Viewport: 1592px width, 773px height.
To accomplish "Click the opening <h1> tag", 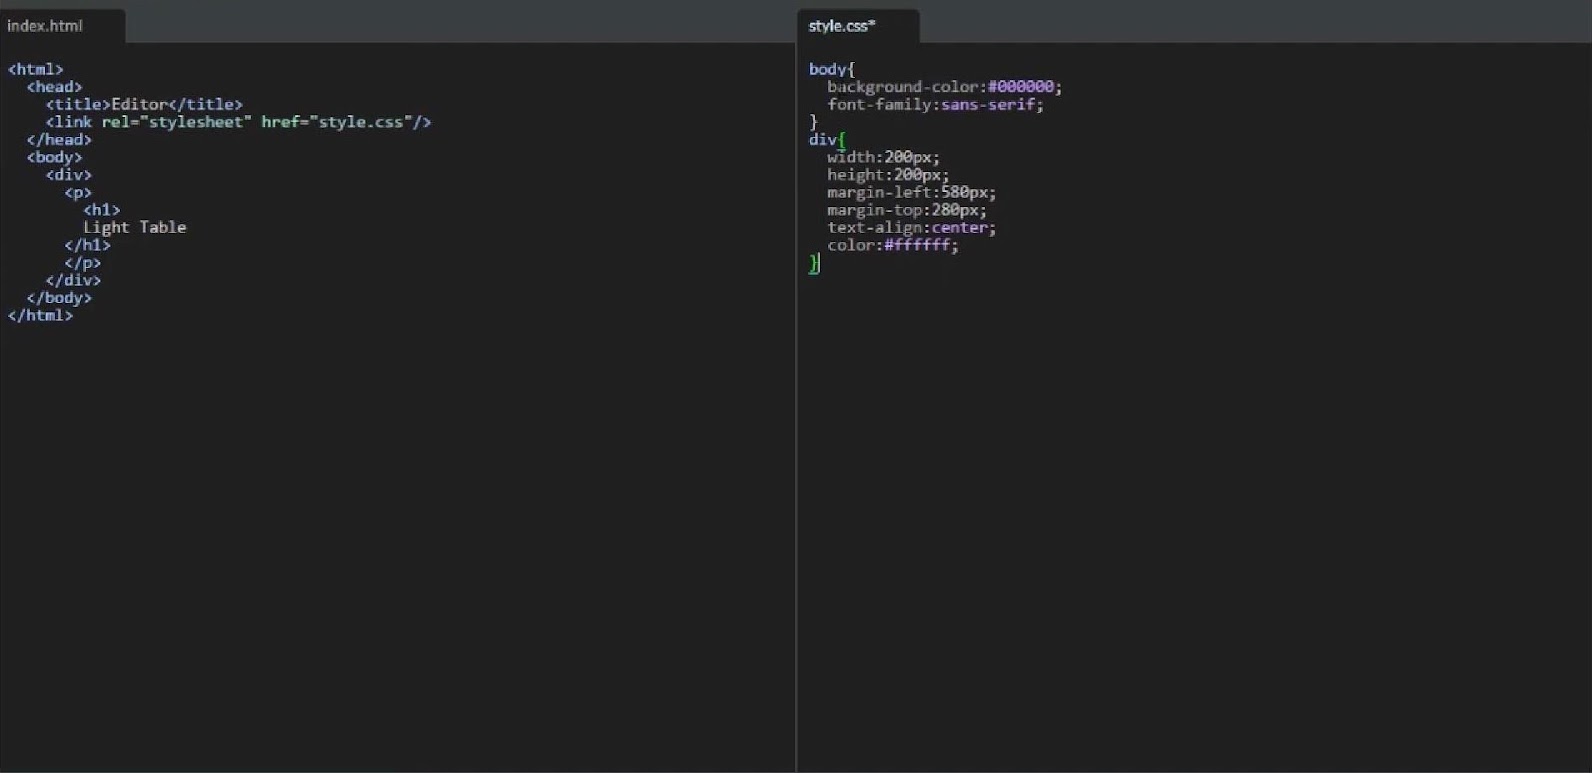I will [101, 210].
